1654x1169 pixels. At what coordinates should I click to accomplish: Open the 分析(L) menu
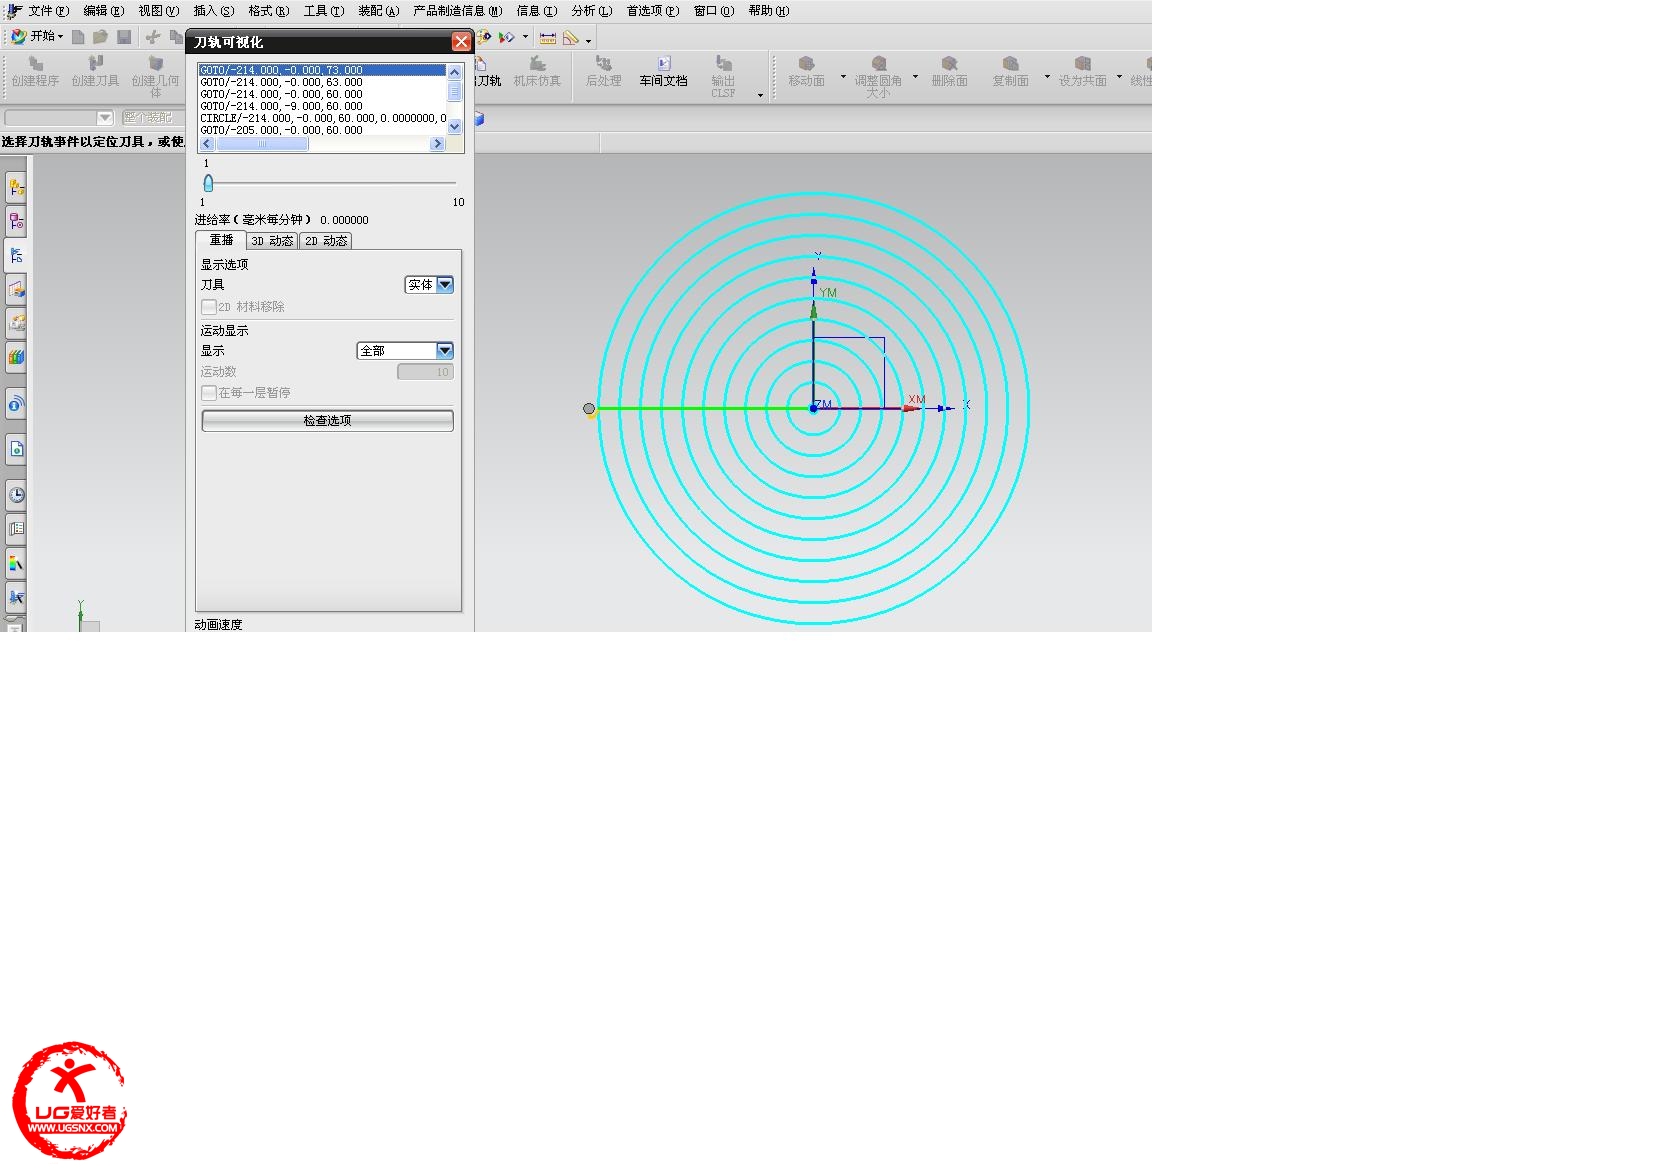pos(591,11)
